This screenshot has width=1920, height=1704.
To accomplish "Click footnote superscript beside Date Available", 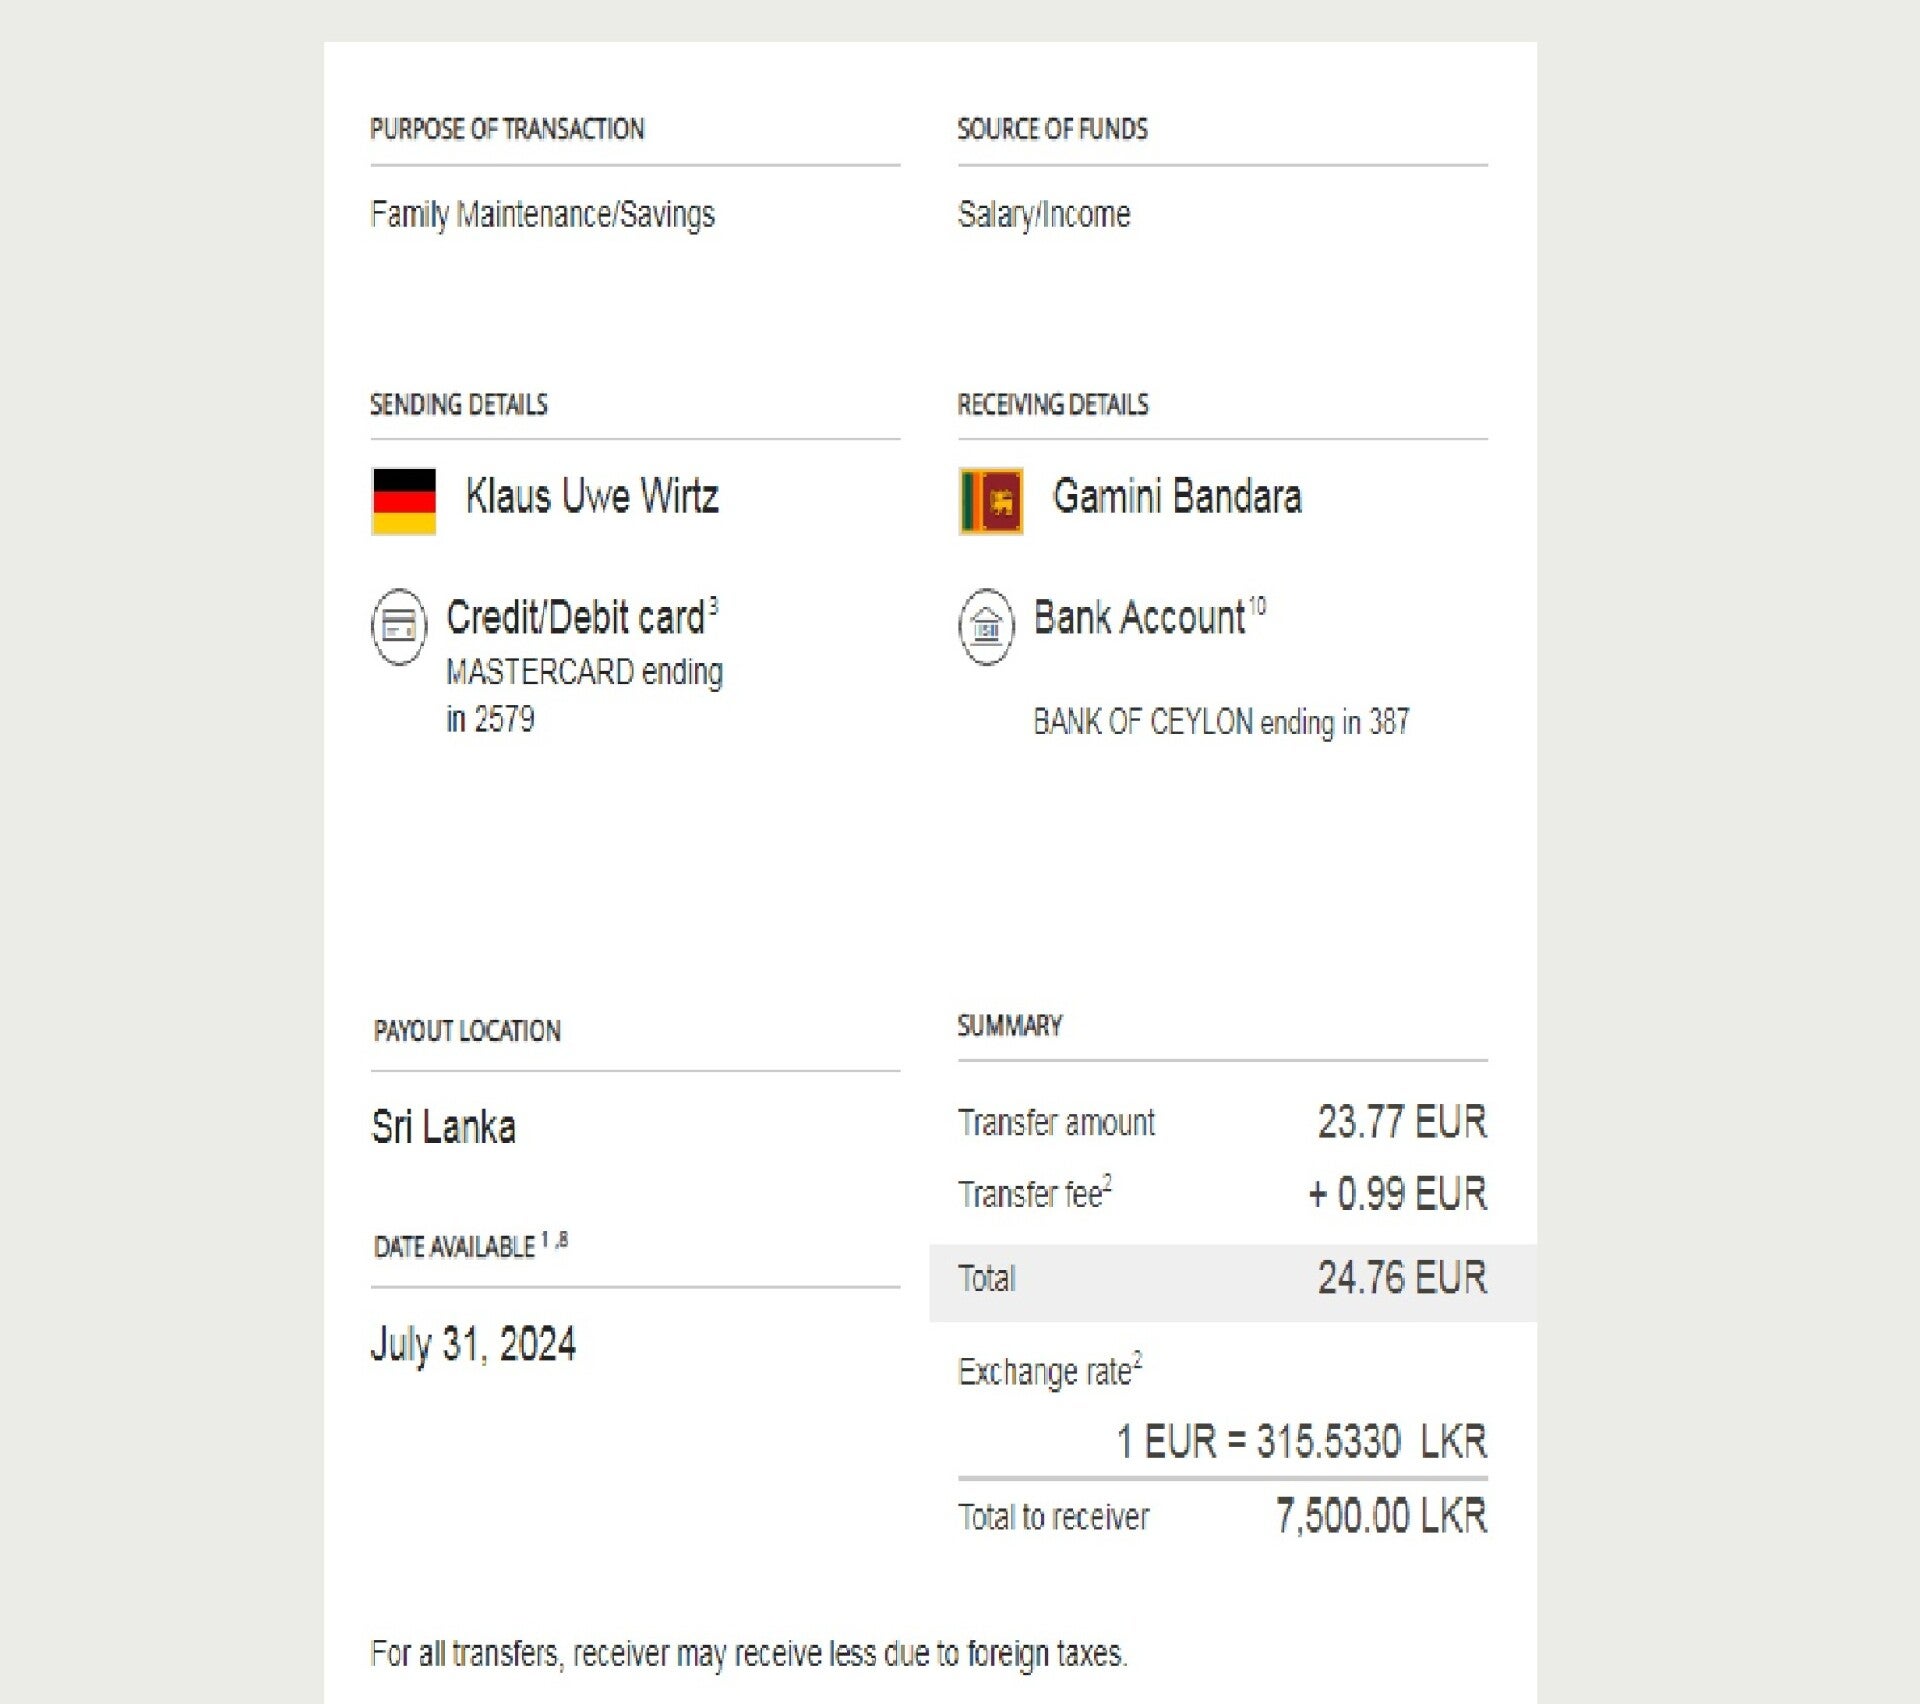I will 555,1240.
